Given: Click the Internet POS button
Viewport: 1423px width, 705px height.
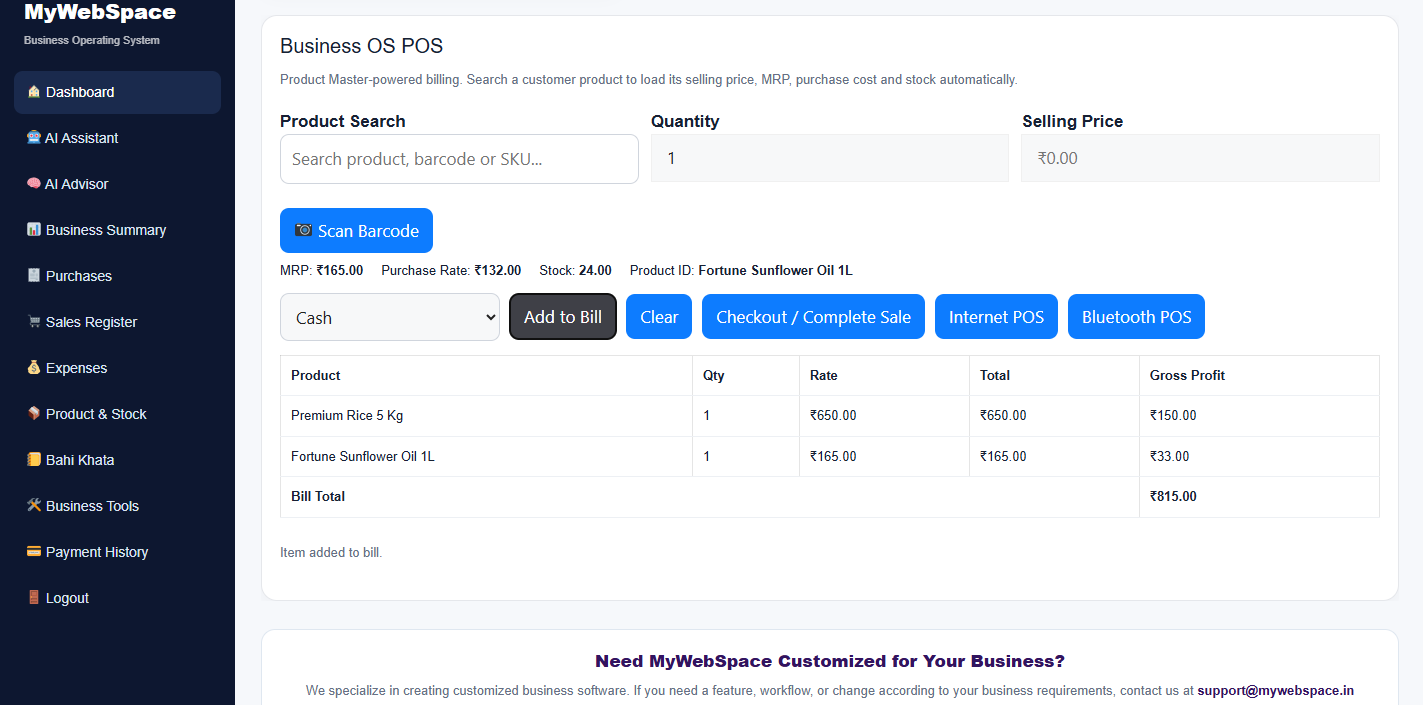Looking at the screenshot, I should [x=996, y=317].
